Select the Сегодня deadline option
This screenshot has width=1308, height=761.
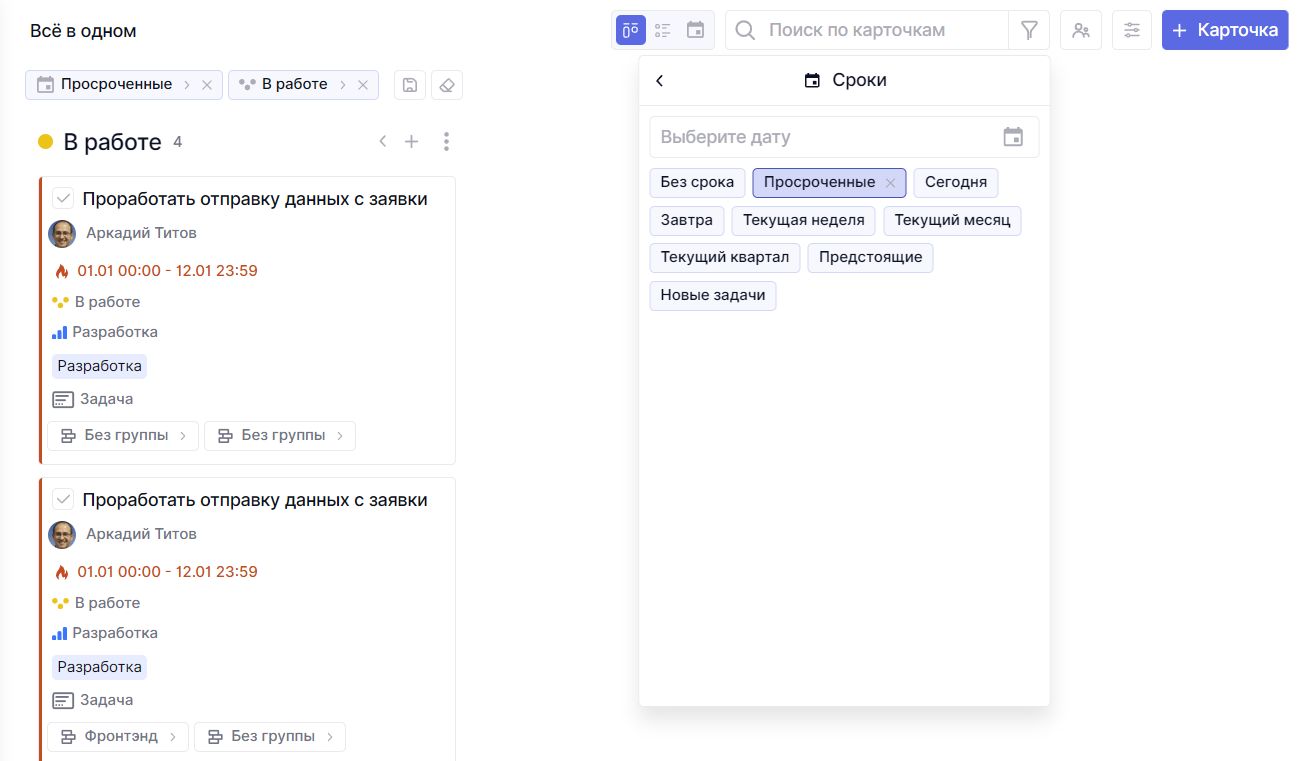(x=955, y=183)
